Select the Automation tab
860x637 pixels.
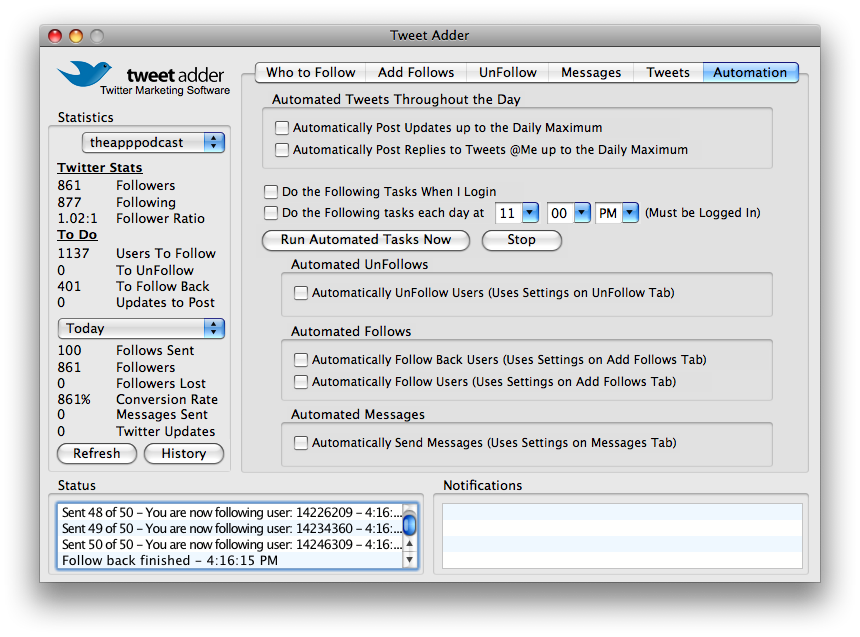point(750,72)
